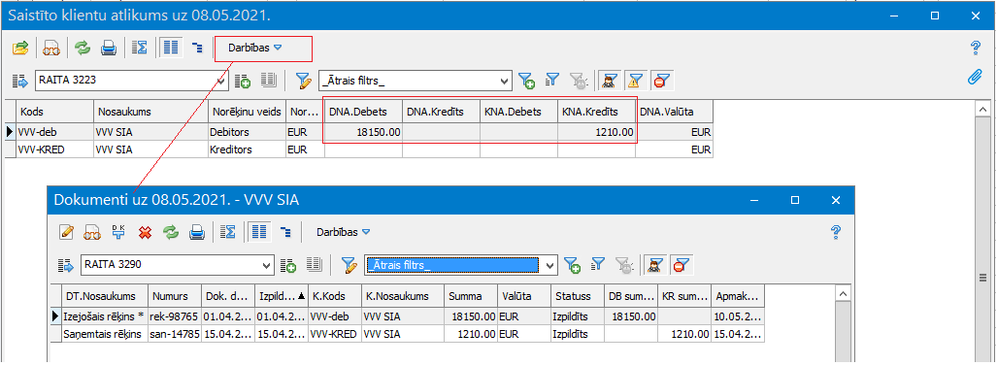
Task: Toggle warning filter icon in Saistīto klientu window
Action: click(x=635, y=80)
